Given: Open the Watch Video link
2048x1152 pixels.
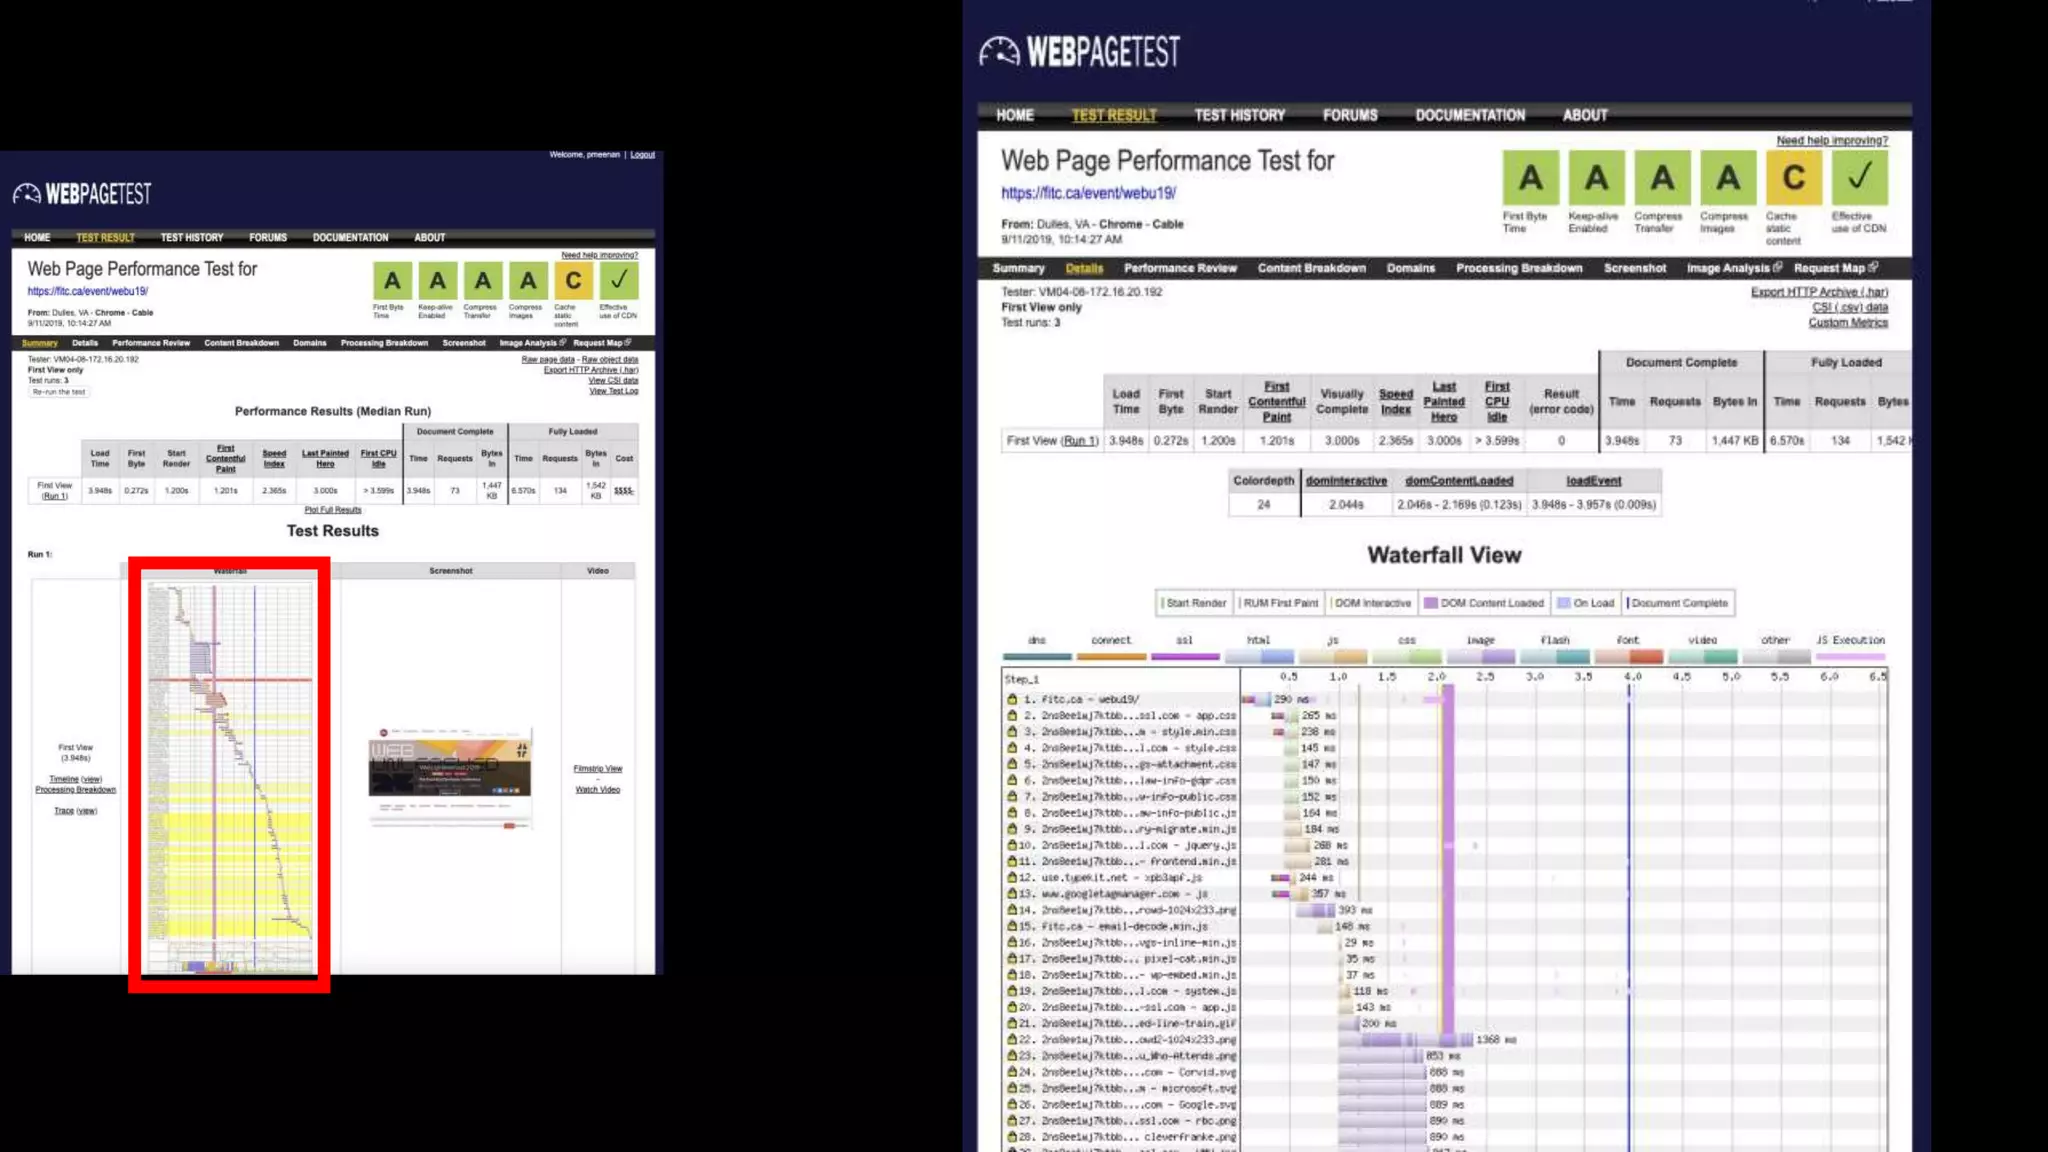Looking at the screenshot, I should (x=597, y=790).
